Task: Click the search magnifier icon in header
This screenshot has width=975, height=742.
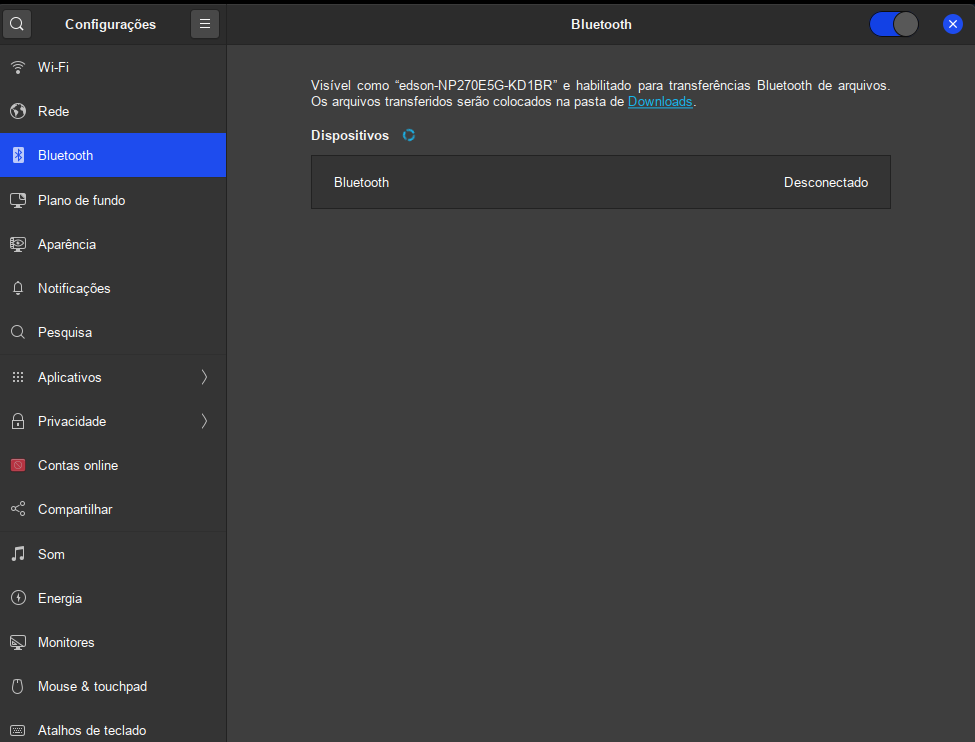Action: 18,24
